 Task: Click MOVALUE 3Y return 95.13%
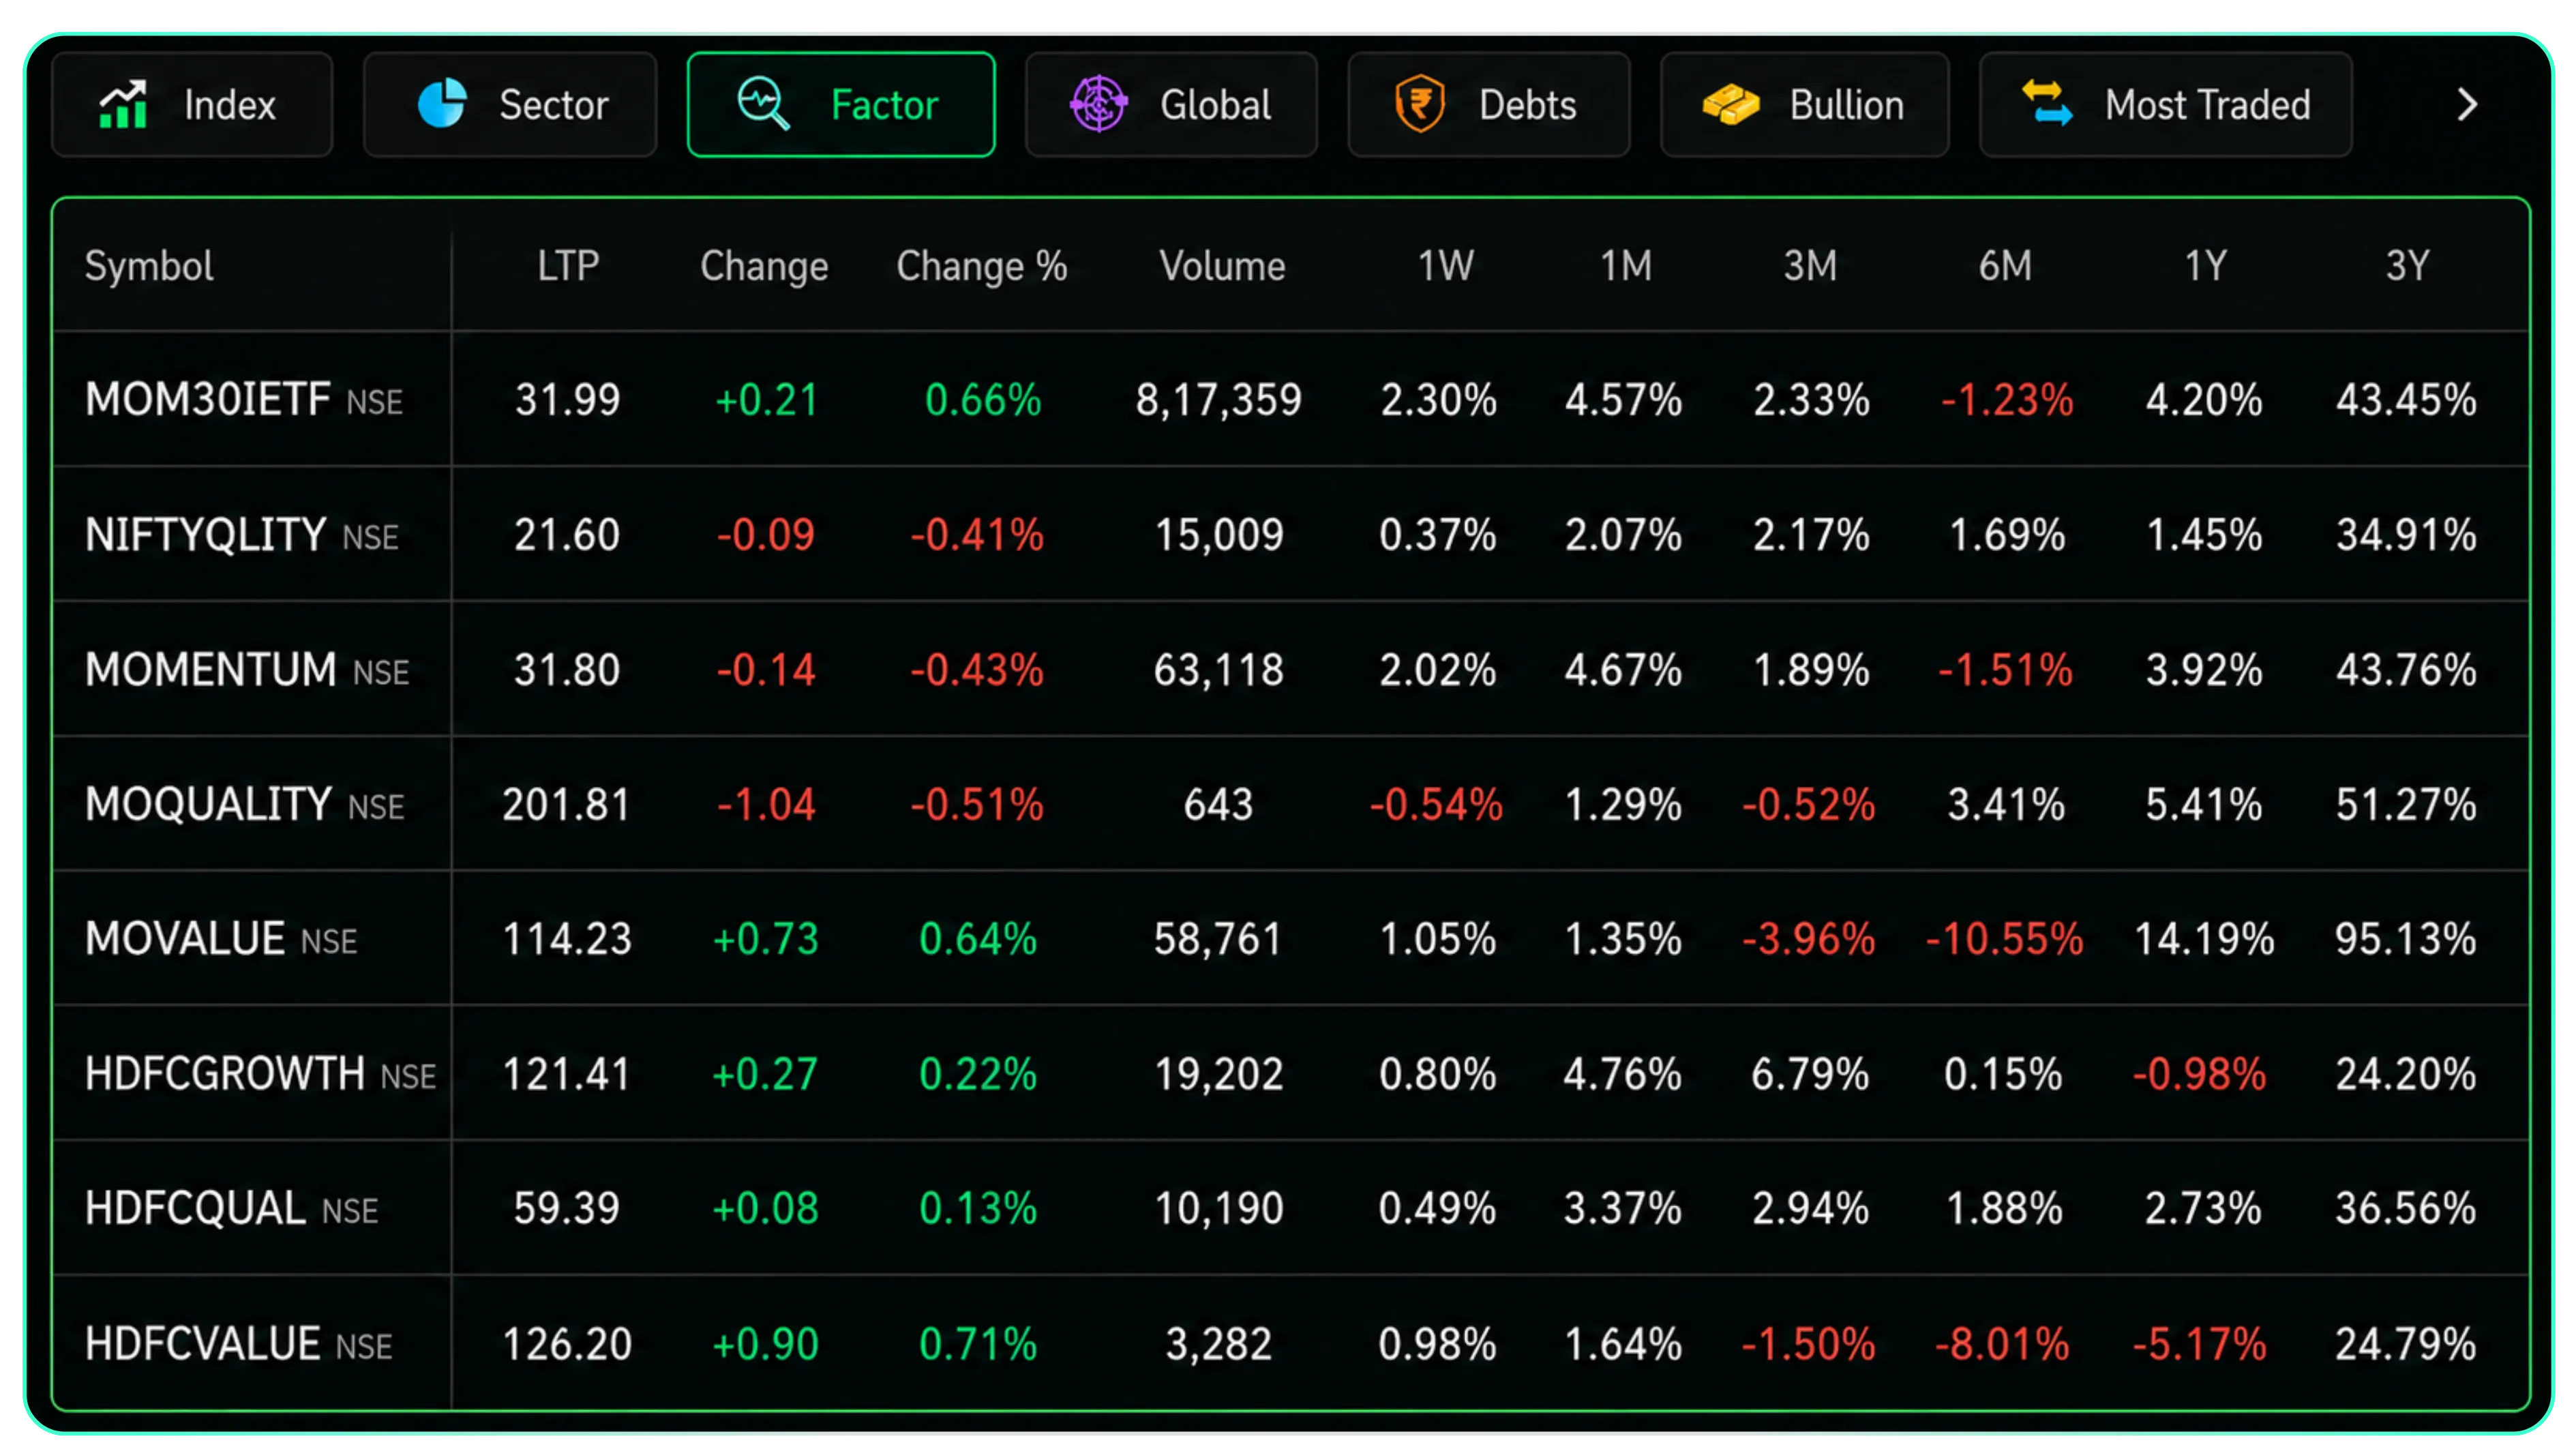pyautogui.click(x=2406, y=939)
